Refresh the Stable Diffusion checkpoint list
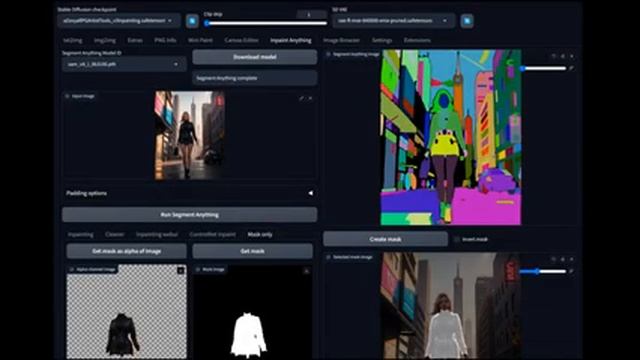Image resolution: width=640 pixels, height=360 pixels. point(192,21)
